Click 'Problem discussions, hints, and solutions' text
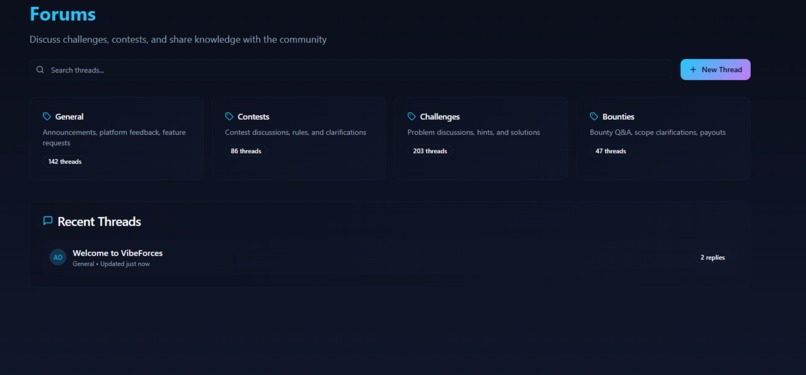The image size is (806, 375). [x=474, y=133]
